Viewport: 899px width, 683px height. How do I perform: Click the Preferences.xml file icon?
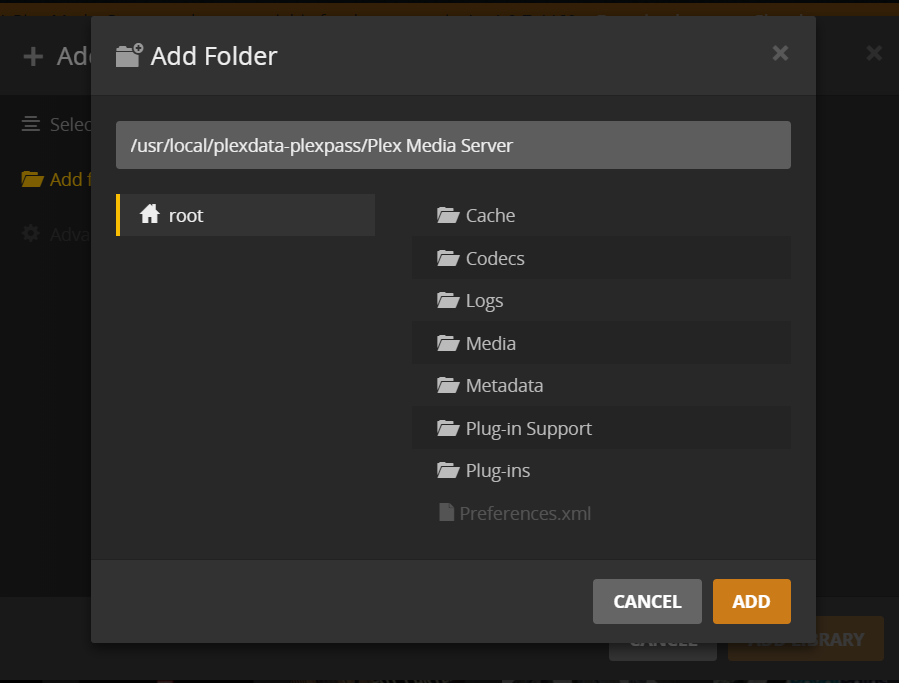pos(447,513)
